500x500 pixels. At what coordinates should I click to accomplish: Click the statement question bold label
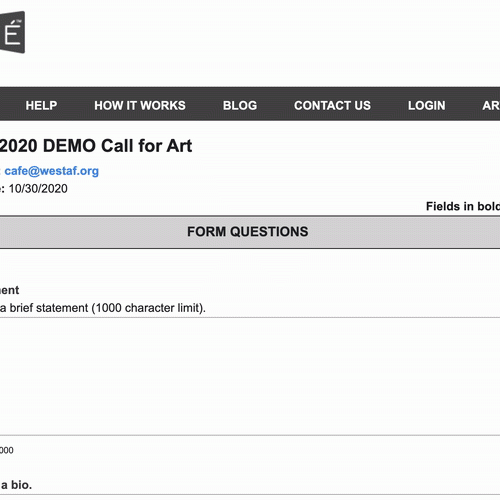(x=10, y=290)
